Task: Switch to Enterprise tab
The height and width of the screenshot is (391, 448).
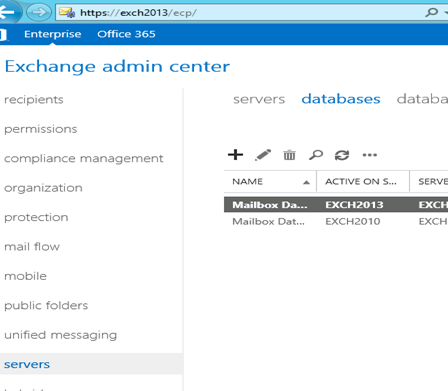Action: pyautogui.click(x=53, y=34)
